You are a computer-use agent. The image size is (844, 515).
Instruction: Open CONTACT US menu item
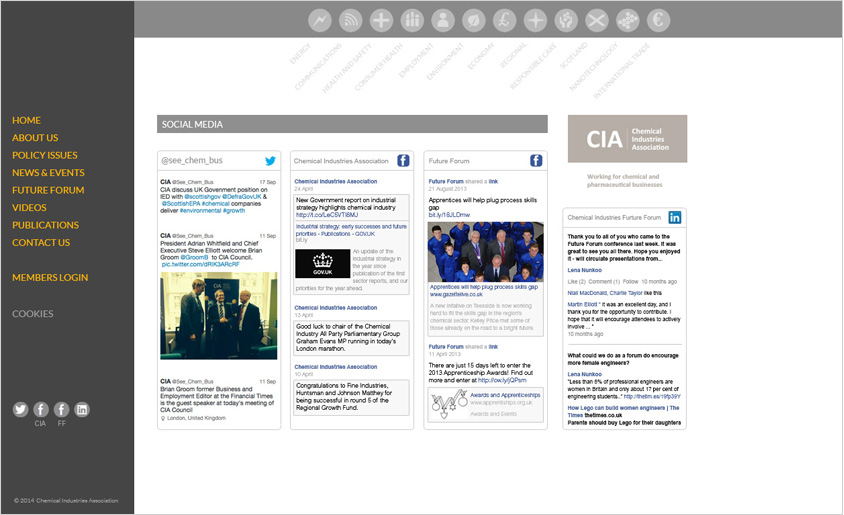tap(41, 243)
